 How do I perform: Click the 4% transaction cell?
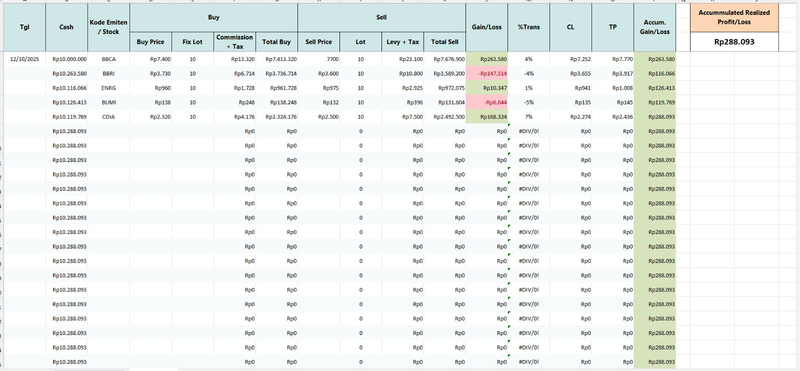click(x=529, y=59)
